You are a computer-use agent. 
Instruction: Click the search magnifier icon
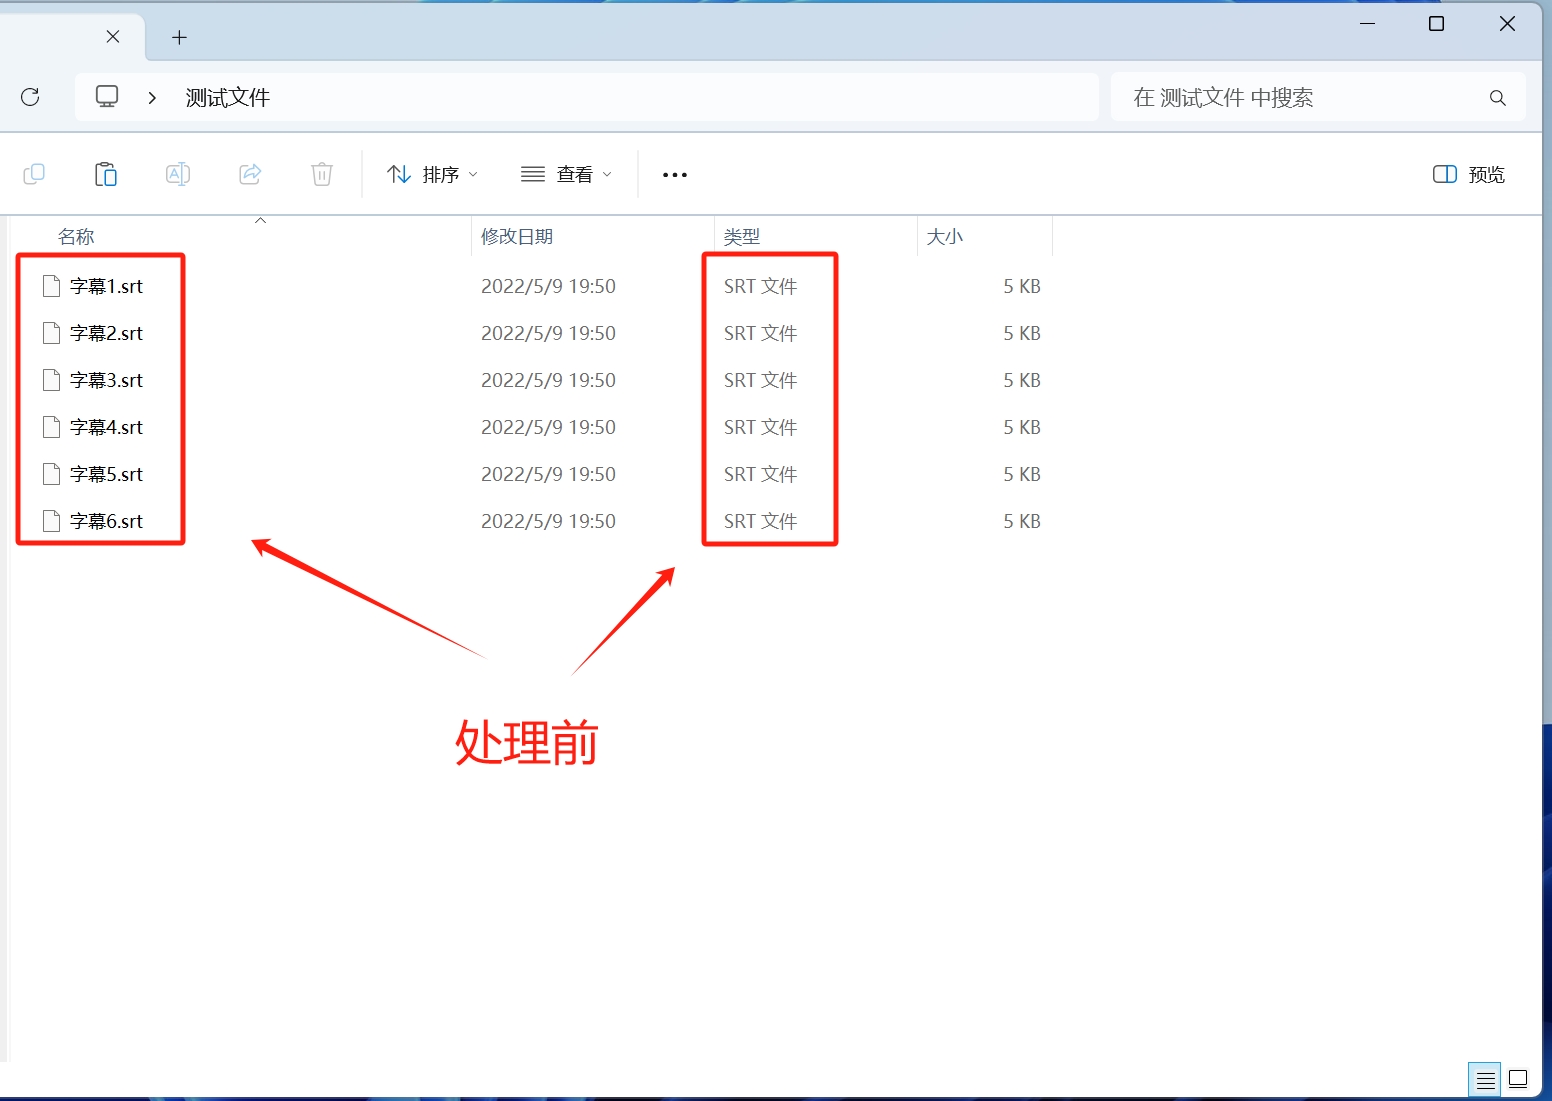[1497, 97]
